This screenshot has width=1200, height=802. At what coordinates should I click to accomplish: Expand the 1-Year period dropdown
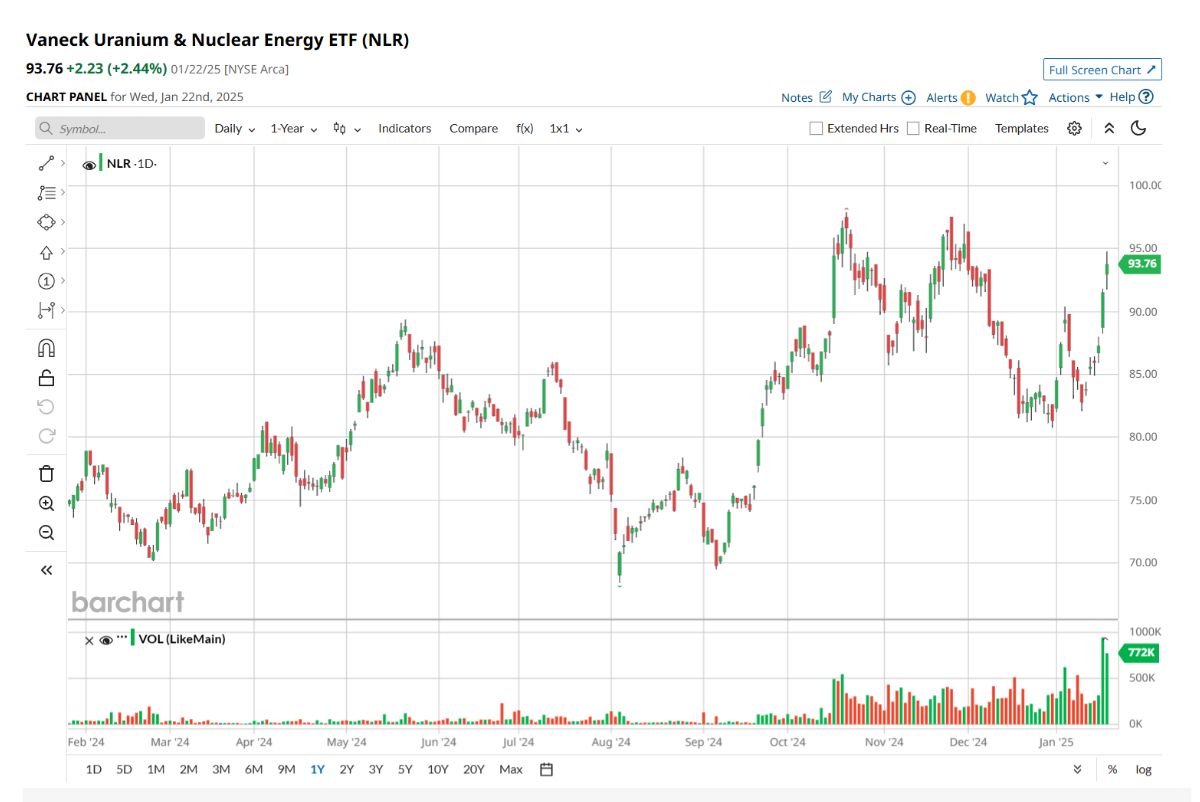point(294,128)
